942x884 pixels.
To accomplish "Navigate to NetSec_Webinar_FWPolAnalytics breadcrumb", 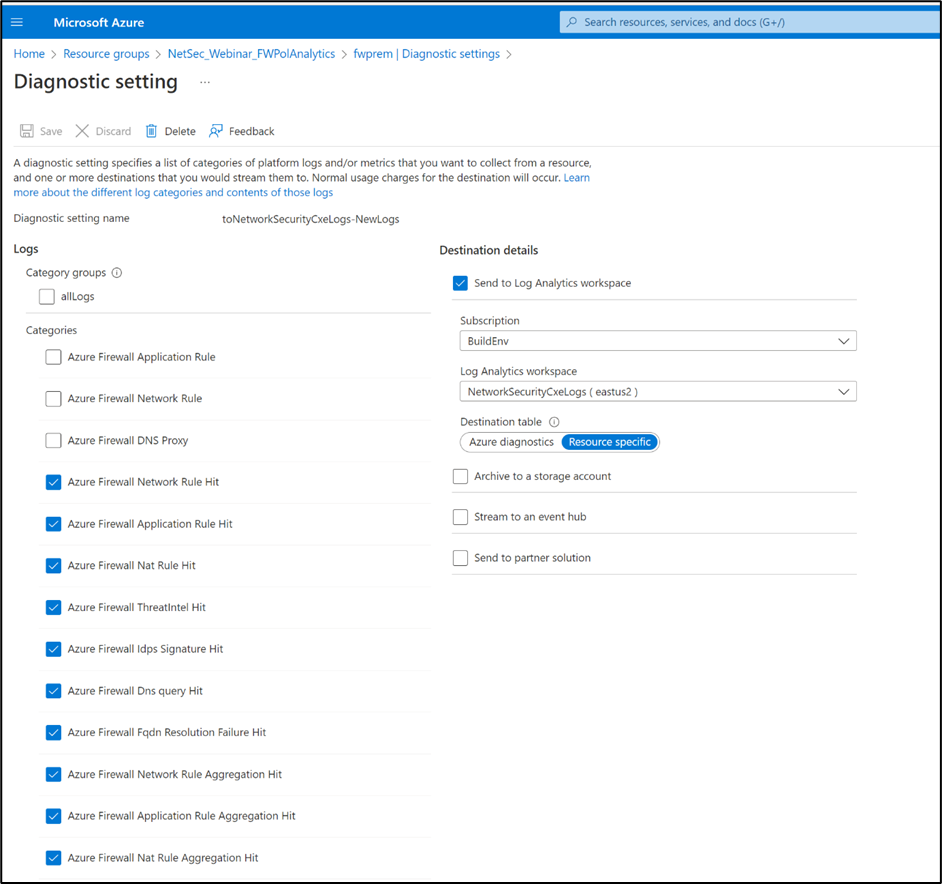I will point(251,54).
